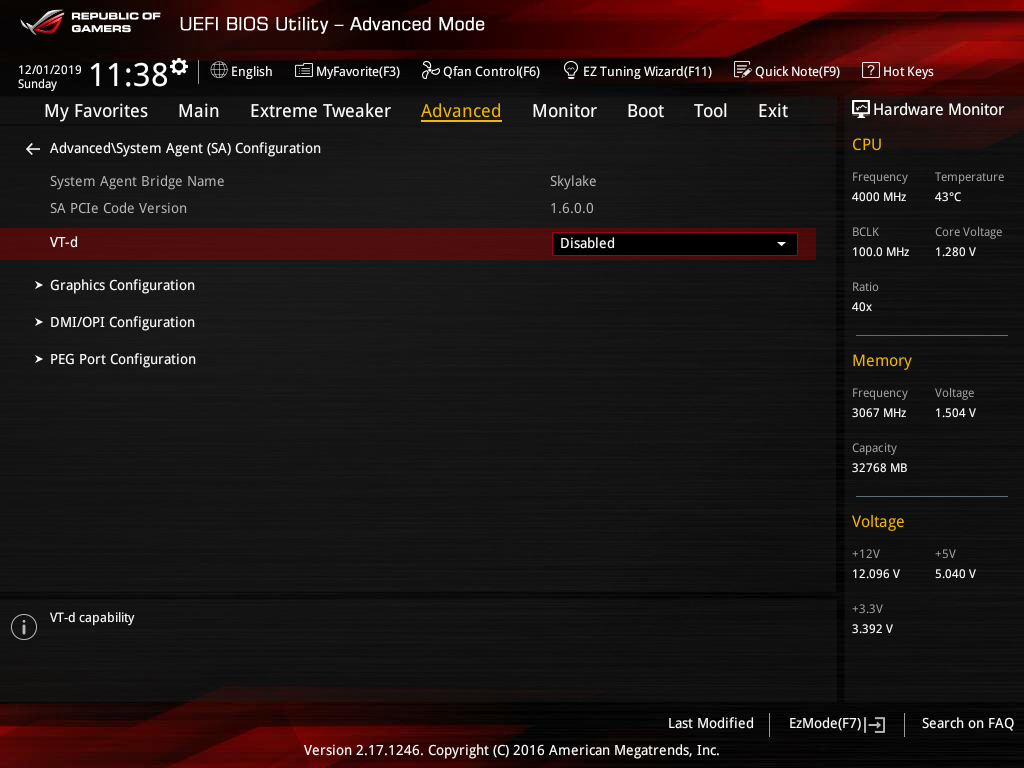Click the Republic of Gamers logo
The height and width of the screenshot is (768, 1024).
tap(91, 22)
